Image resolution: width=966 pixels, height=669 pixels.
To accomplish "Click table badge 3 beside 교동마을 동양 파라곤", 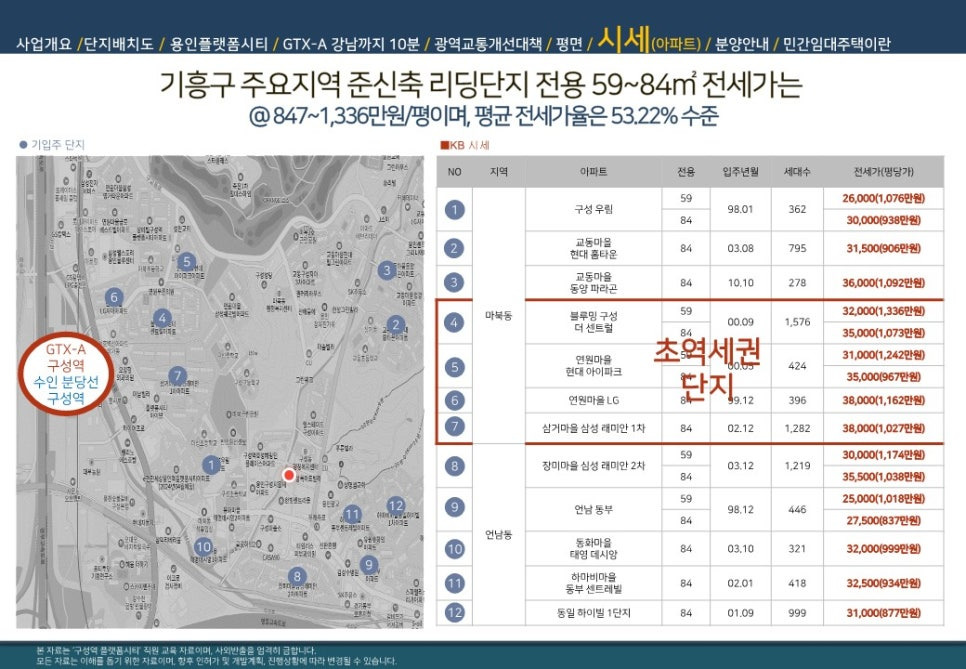I will coord(455,283).
